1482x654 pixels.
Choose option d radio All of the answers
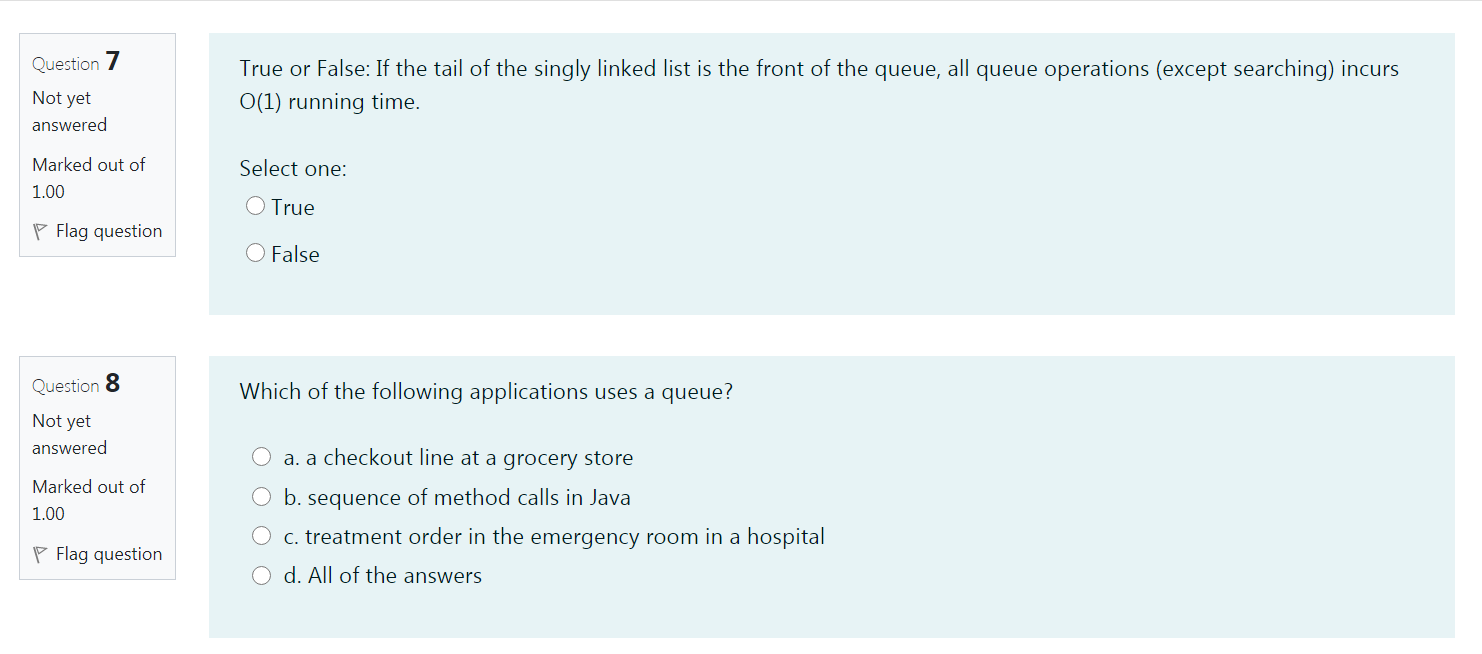point(262,575)
